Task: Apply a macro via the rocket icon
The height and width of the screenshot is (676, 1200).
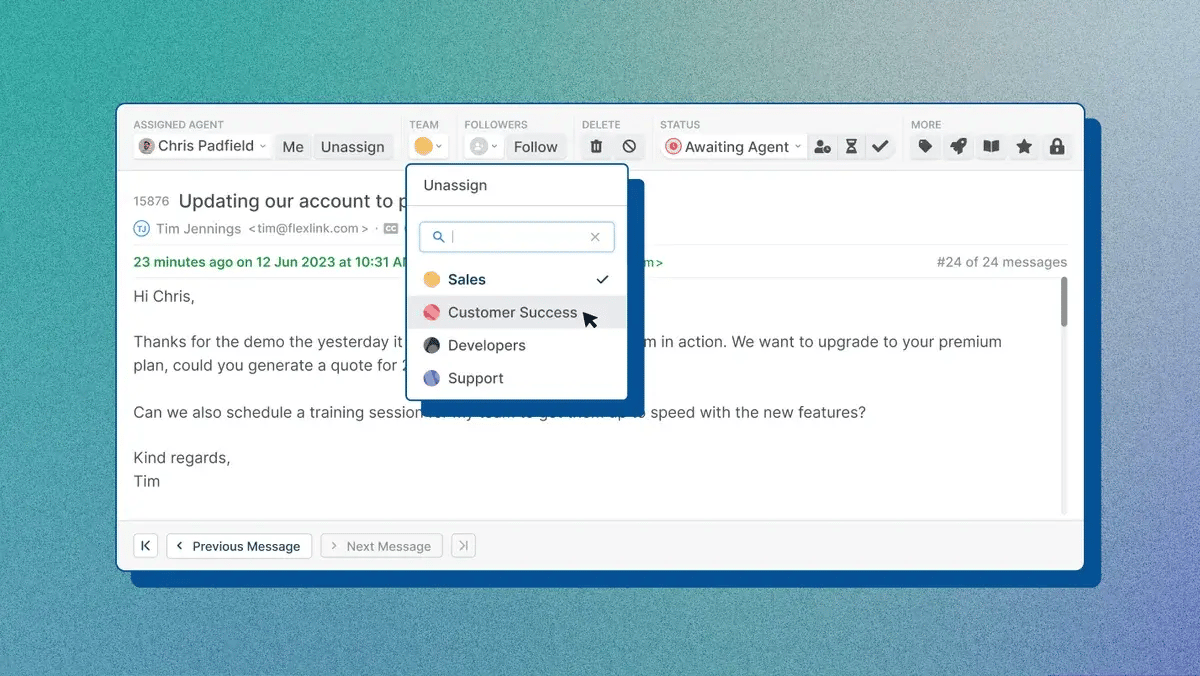Action: point(957,146)
